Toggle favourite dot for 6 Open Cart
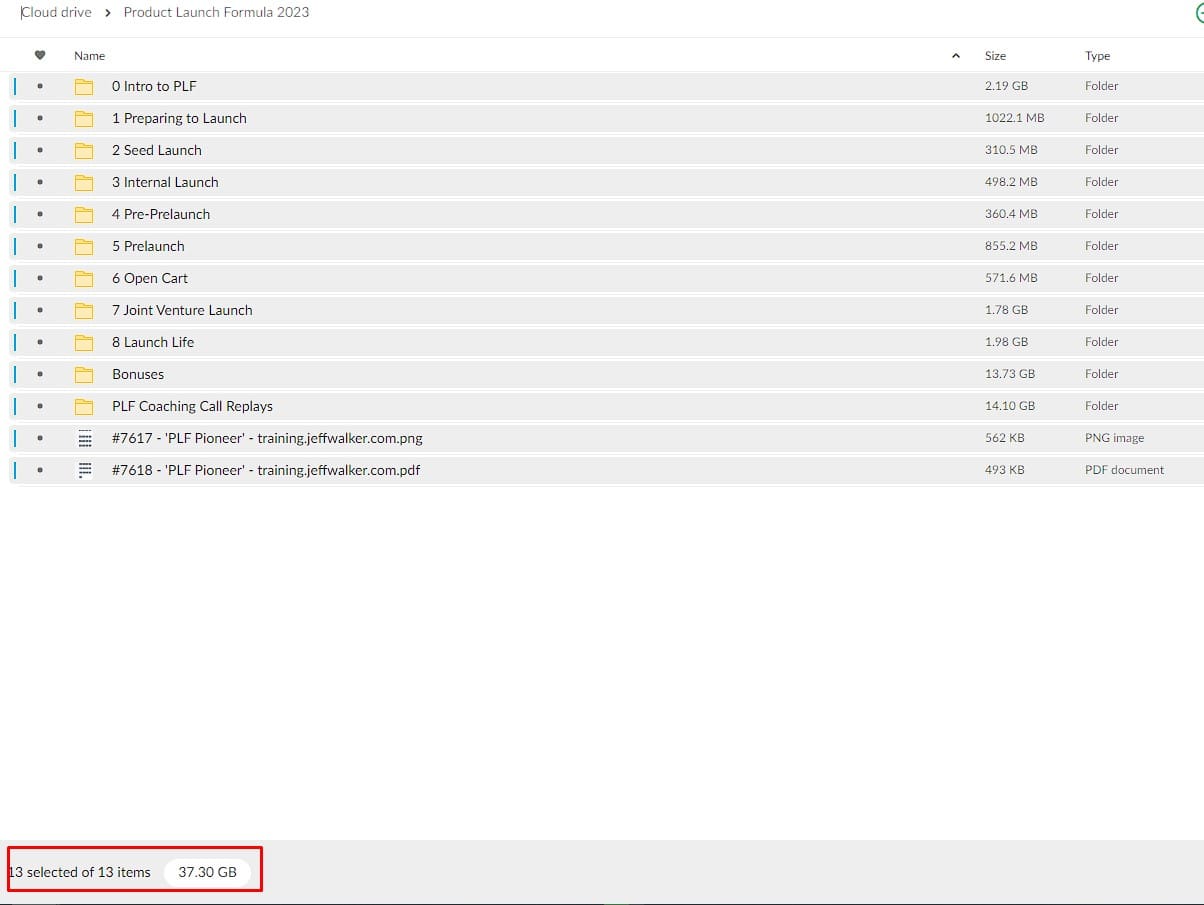 pyautogui.click(x=40, y=278)
